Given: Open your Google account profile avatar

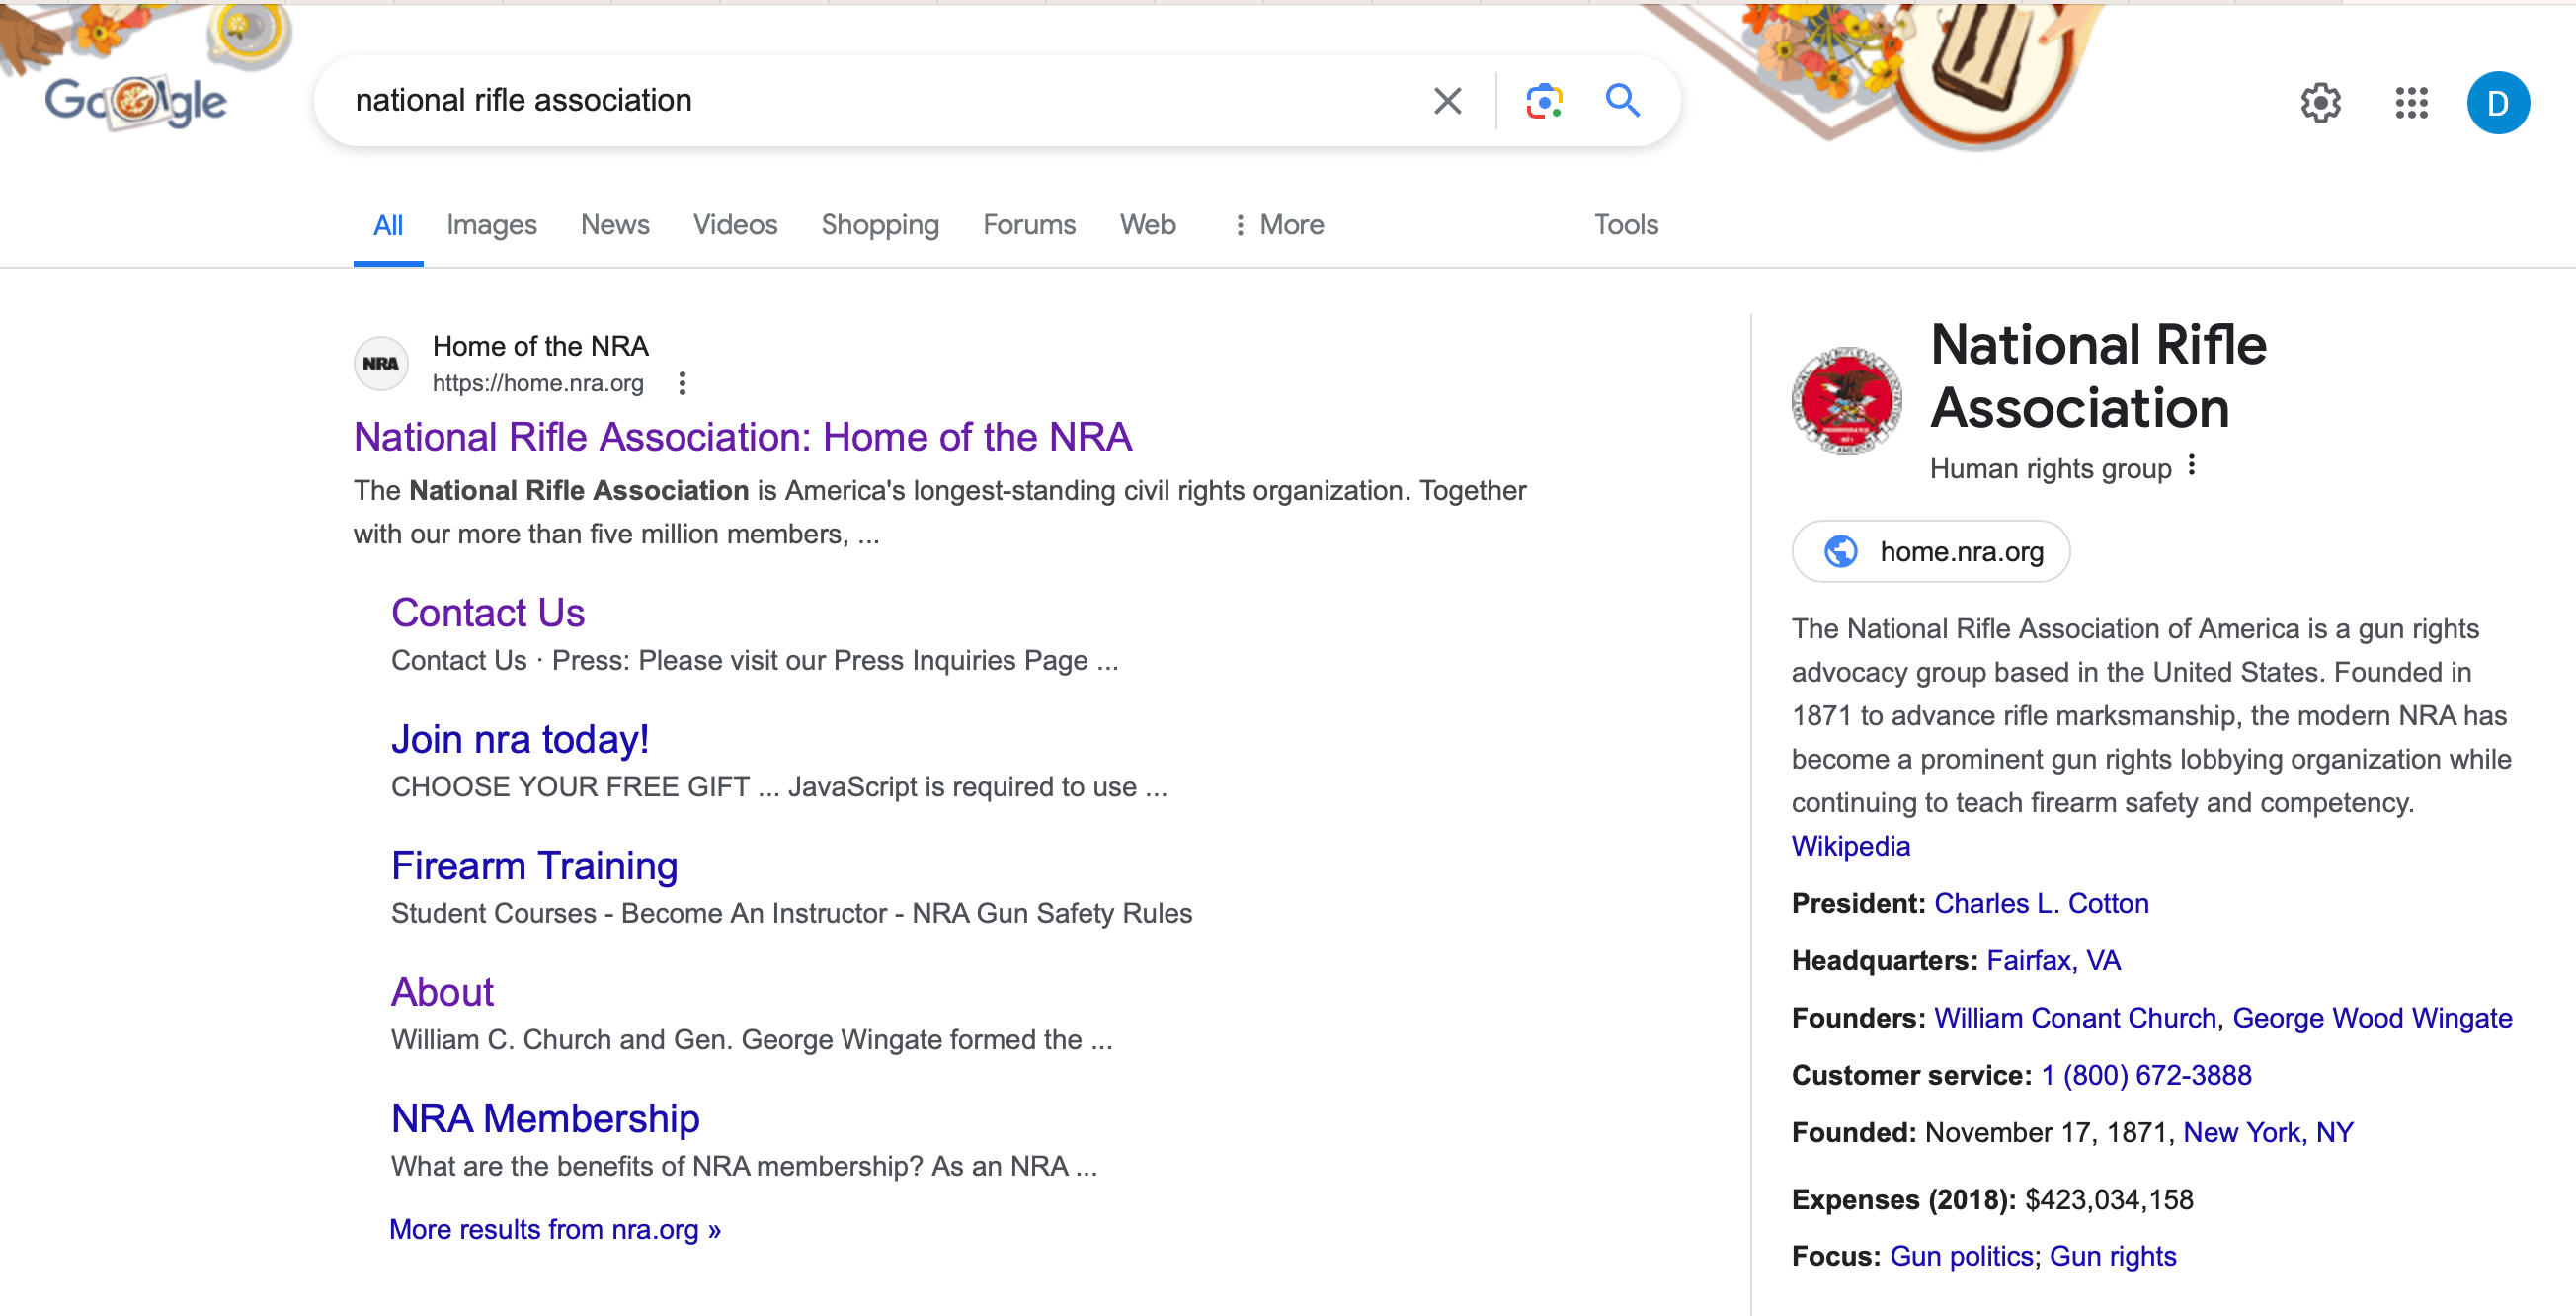Looking at the screenshot, I should click(2498, 102).
